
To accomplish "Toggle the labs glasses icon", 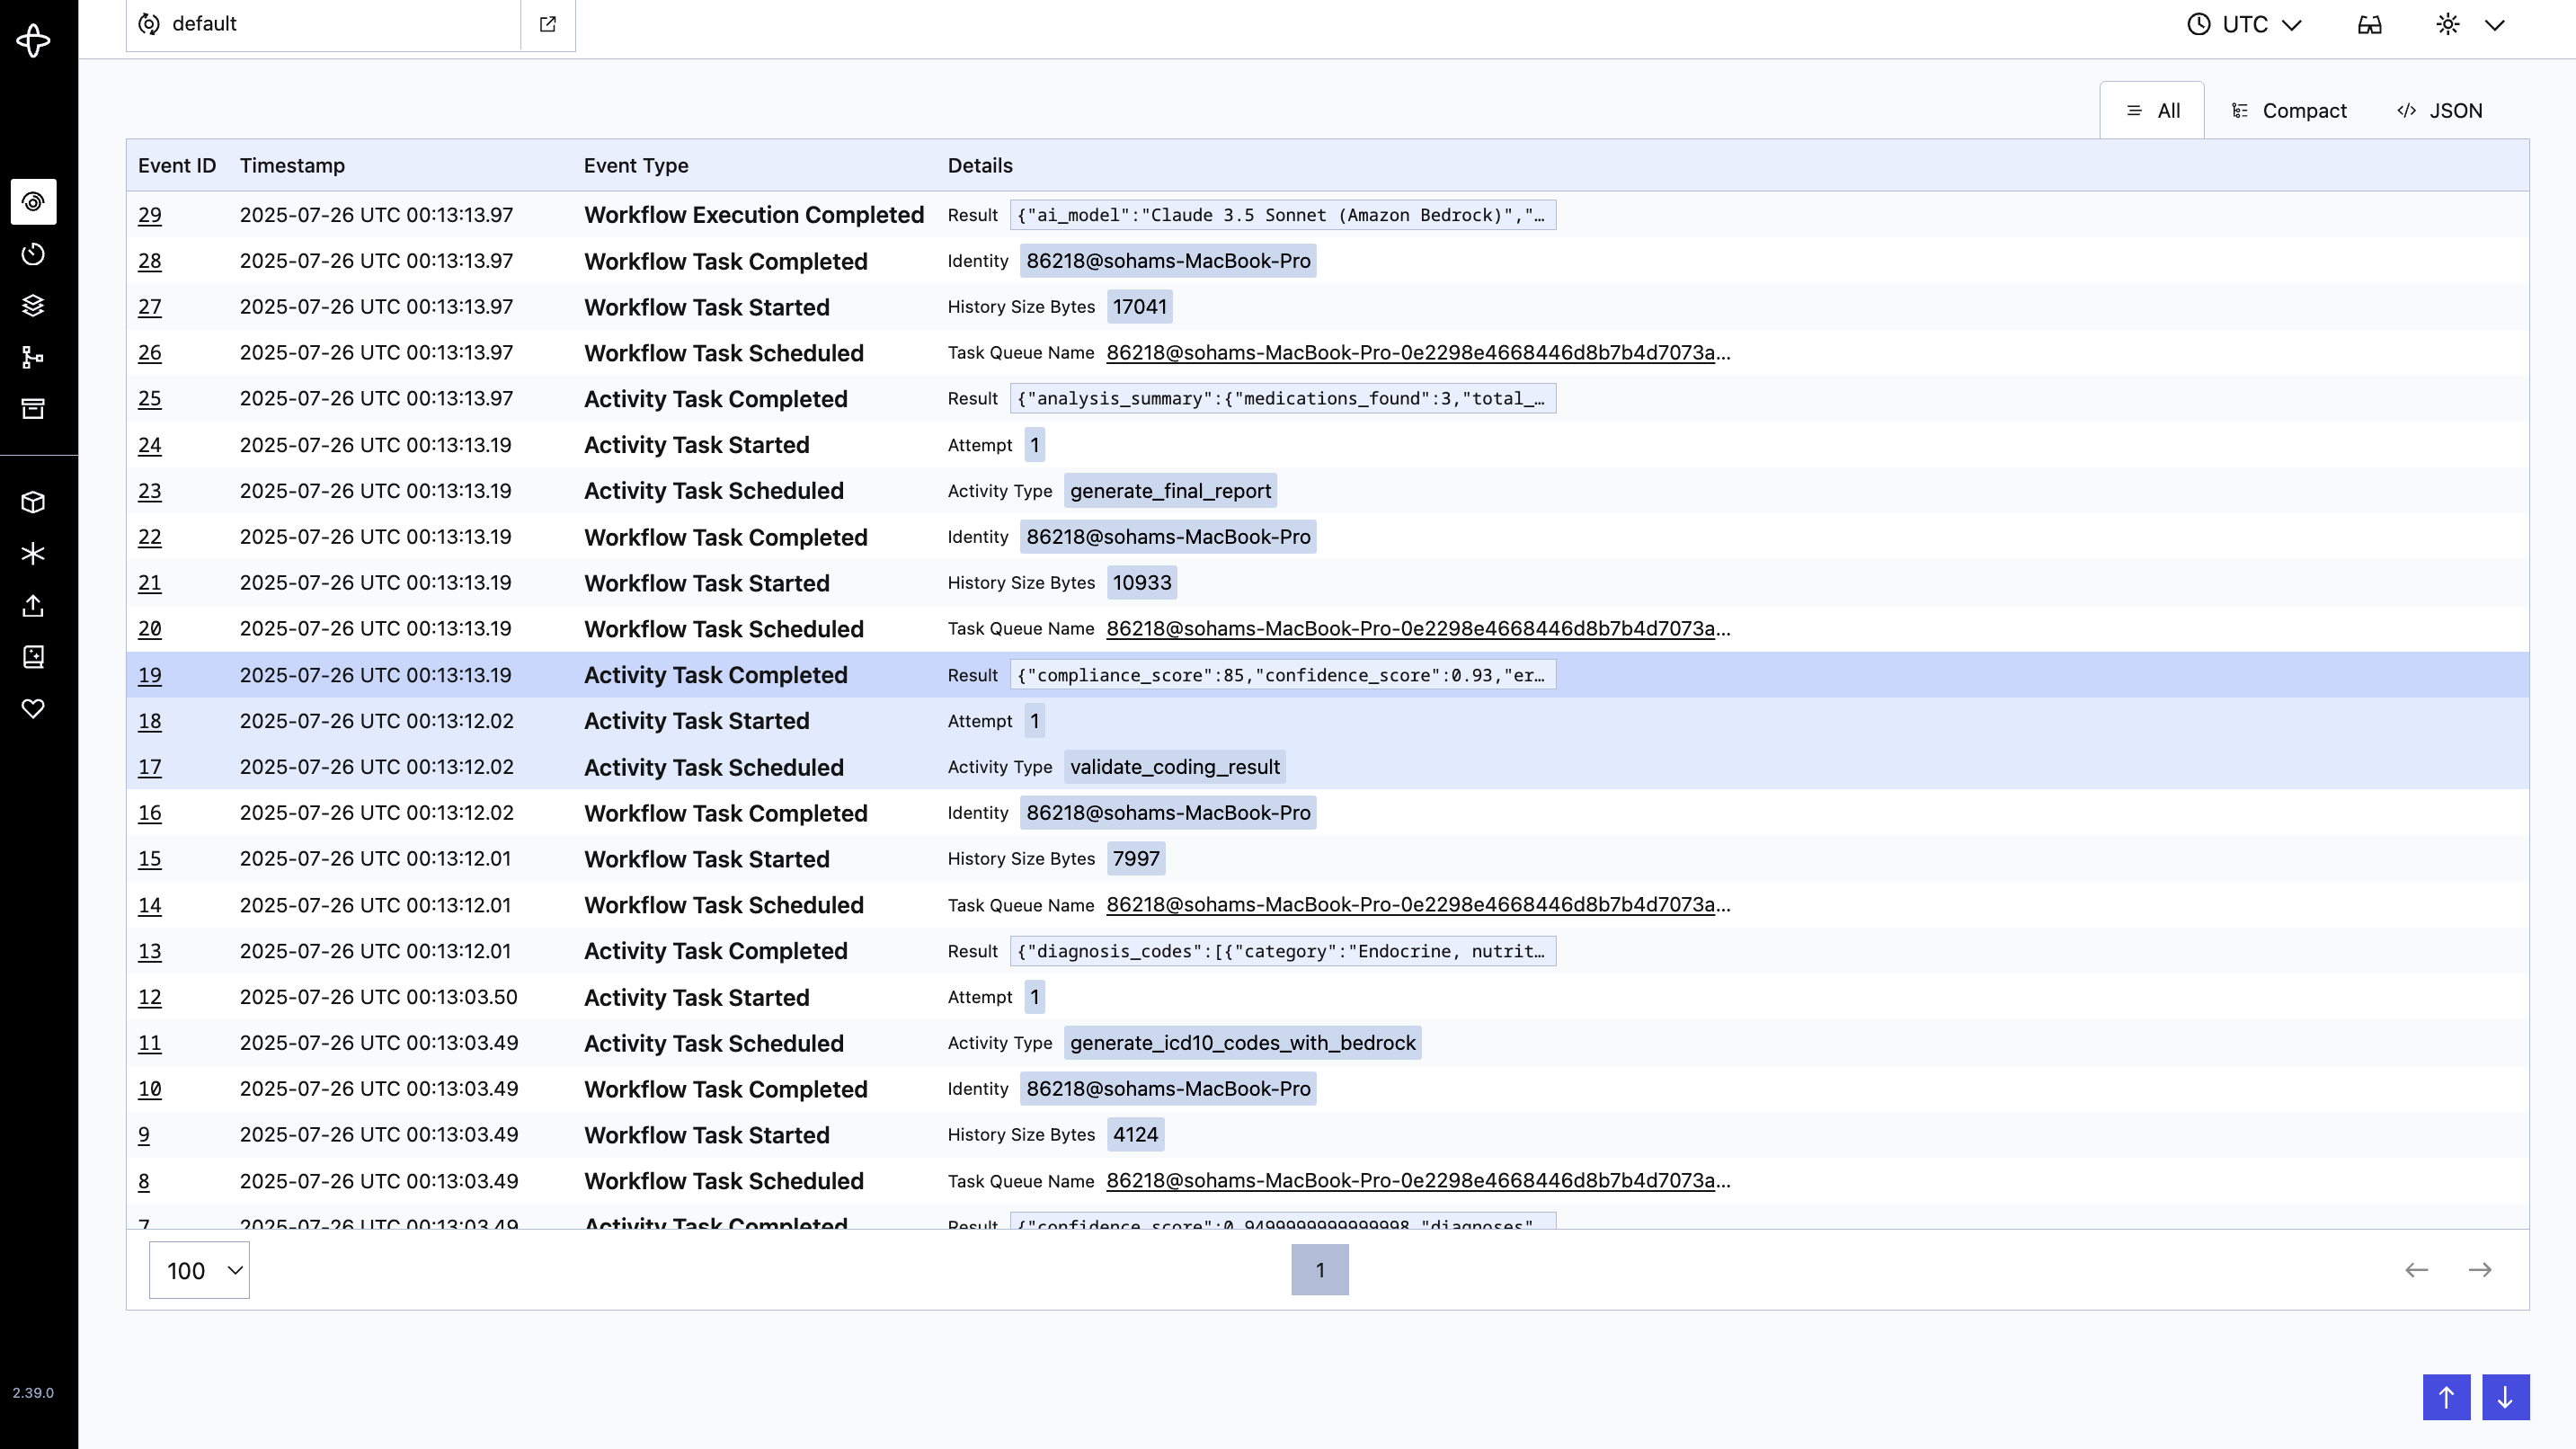I will [x=2369, y=25].
